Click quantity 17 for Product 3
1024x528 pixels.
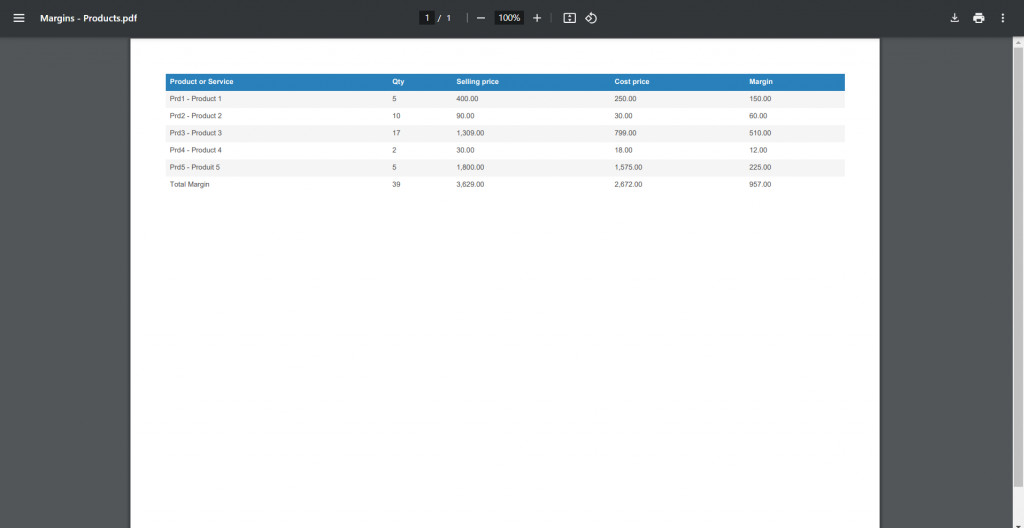click(396, 133)
